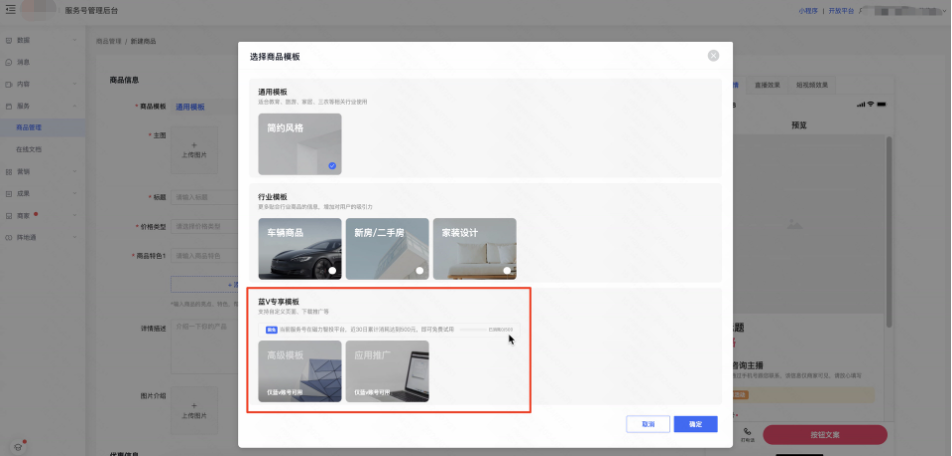The width and height of the screenshot is (952, 456).
Task: Click plus icon in 主图 upload box
Action: [194, 145]
